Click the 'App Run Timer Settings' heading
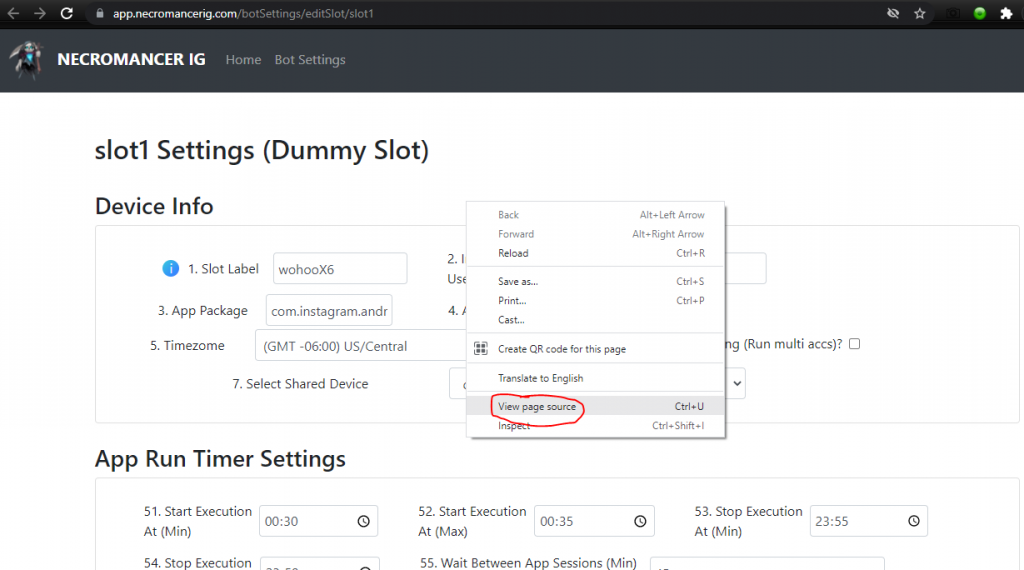This screenshot has height=570, width=1024. pos(220,459)
